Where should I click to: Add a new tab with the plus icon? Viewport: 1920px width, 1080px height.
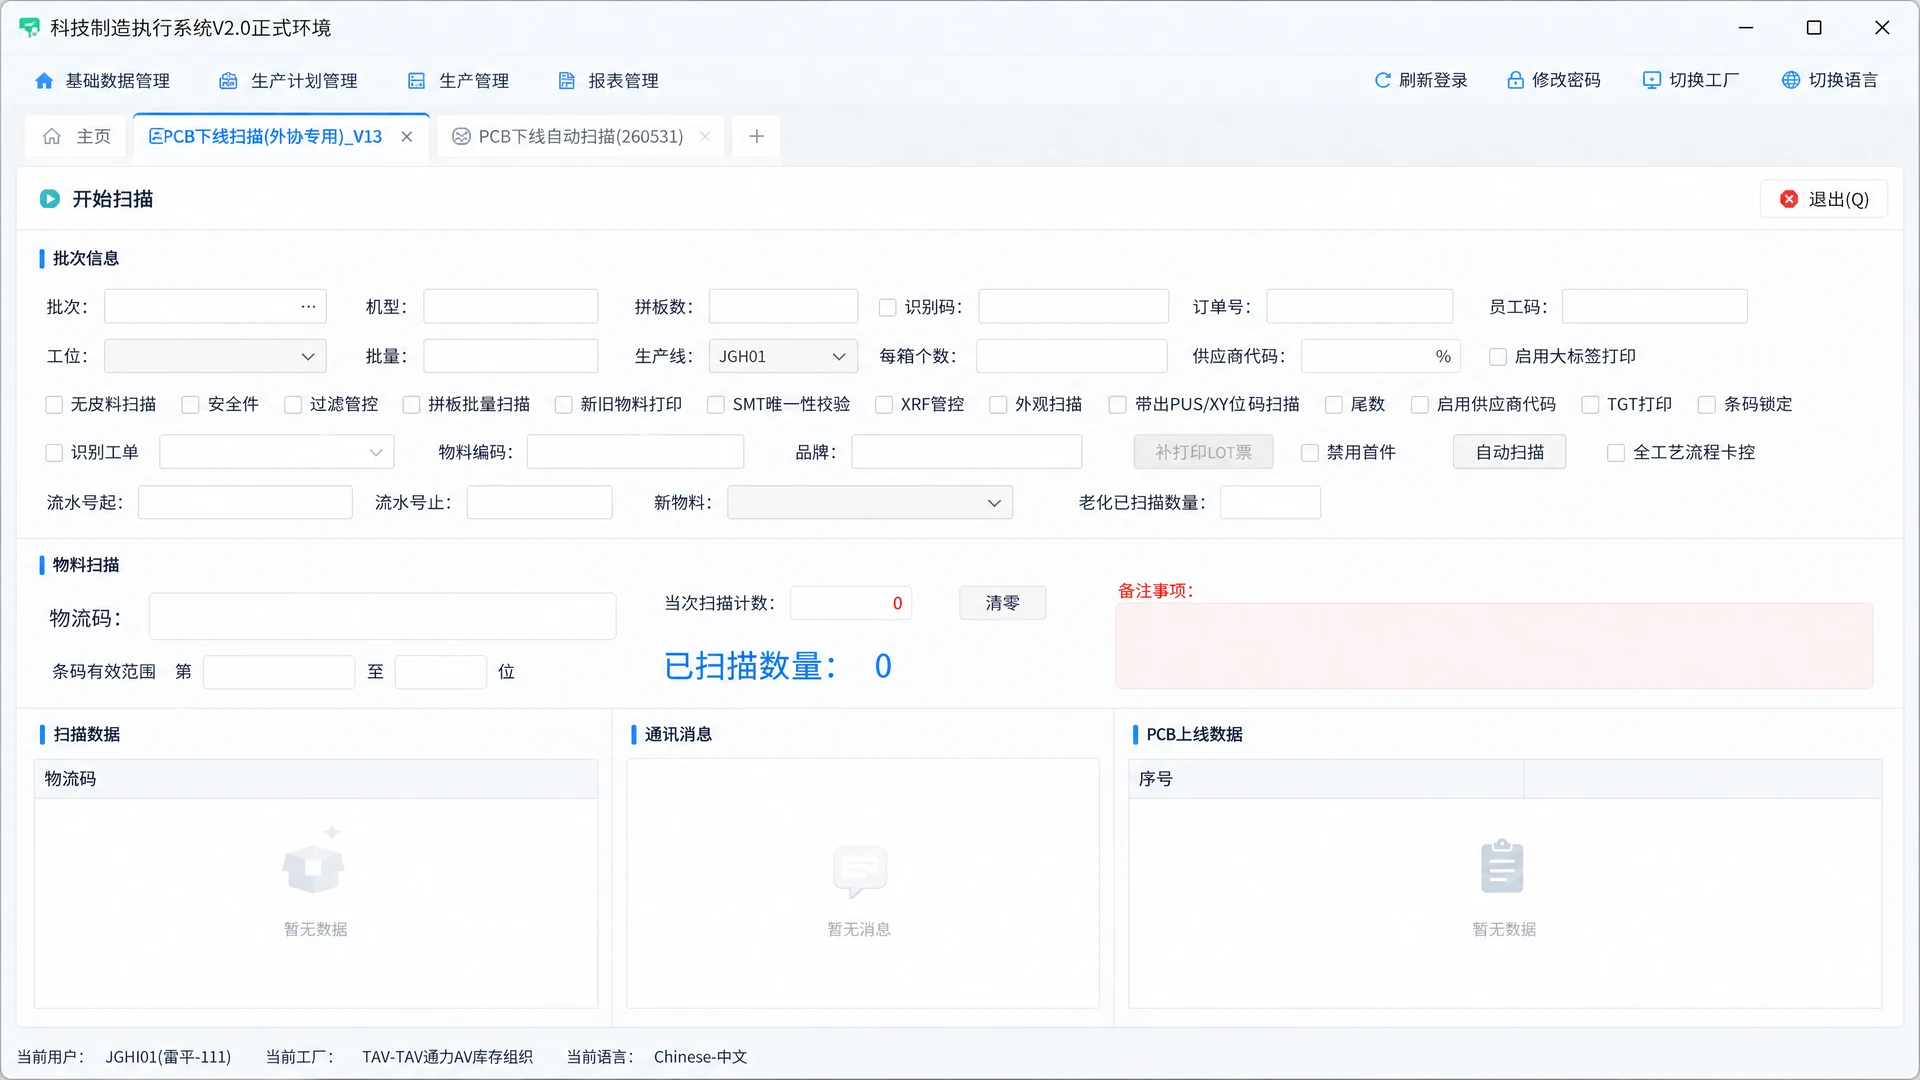tap(757, 136)
